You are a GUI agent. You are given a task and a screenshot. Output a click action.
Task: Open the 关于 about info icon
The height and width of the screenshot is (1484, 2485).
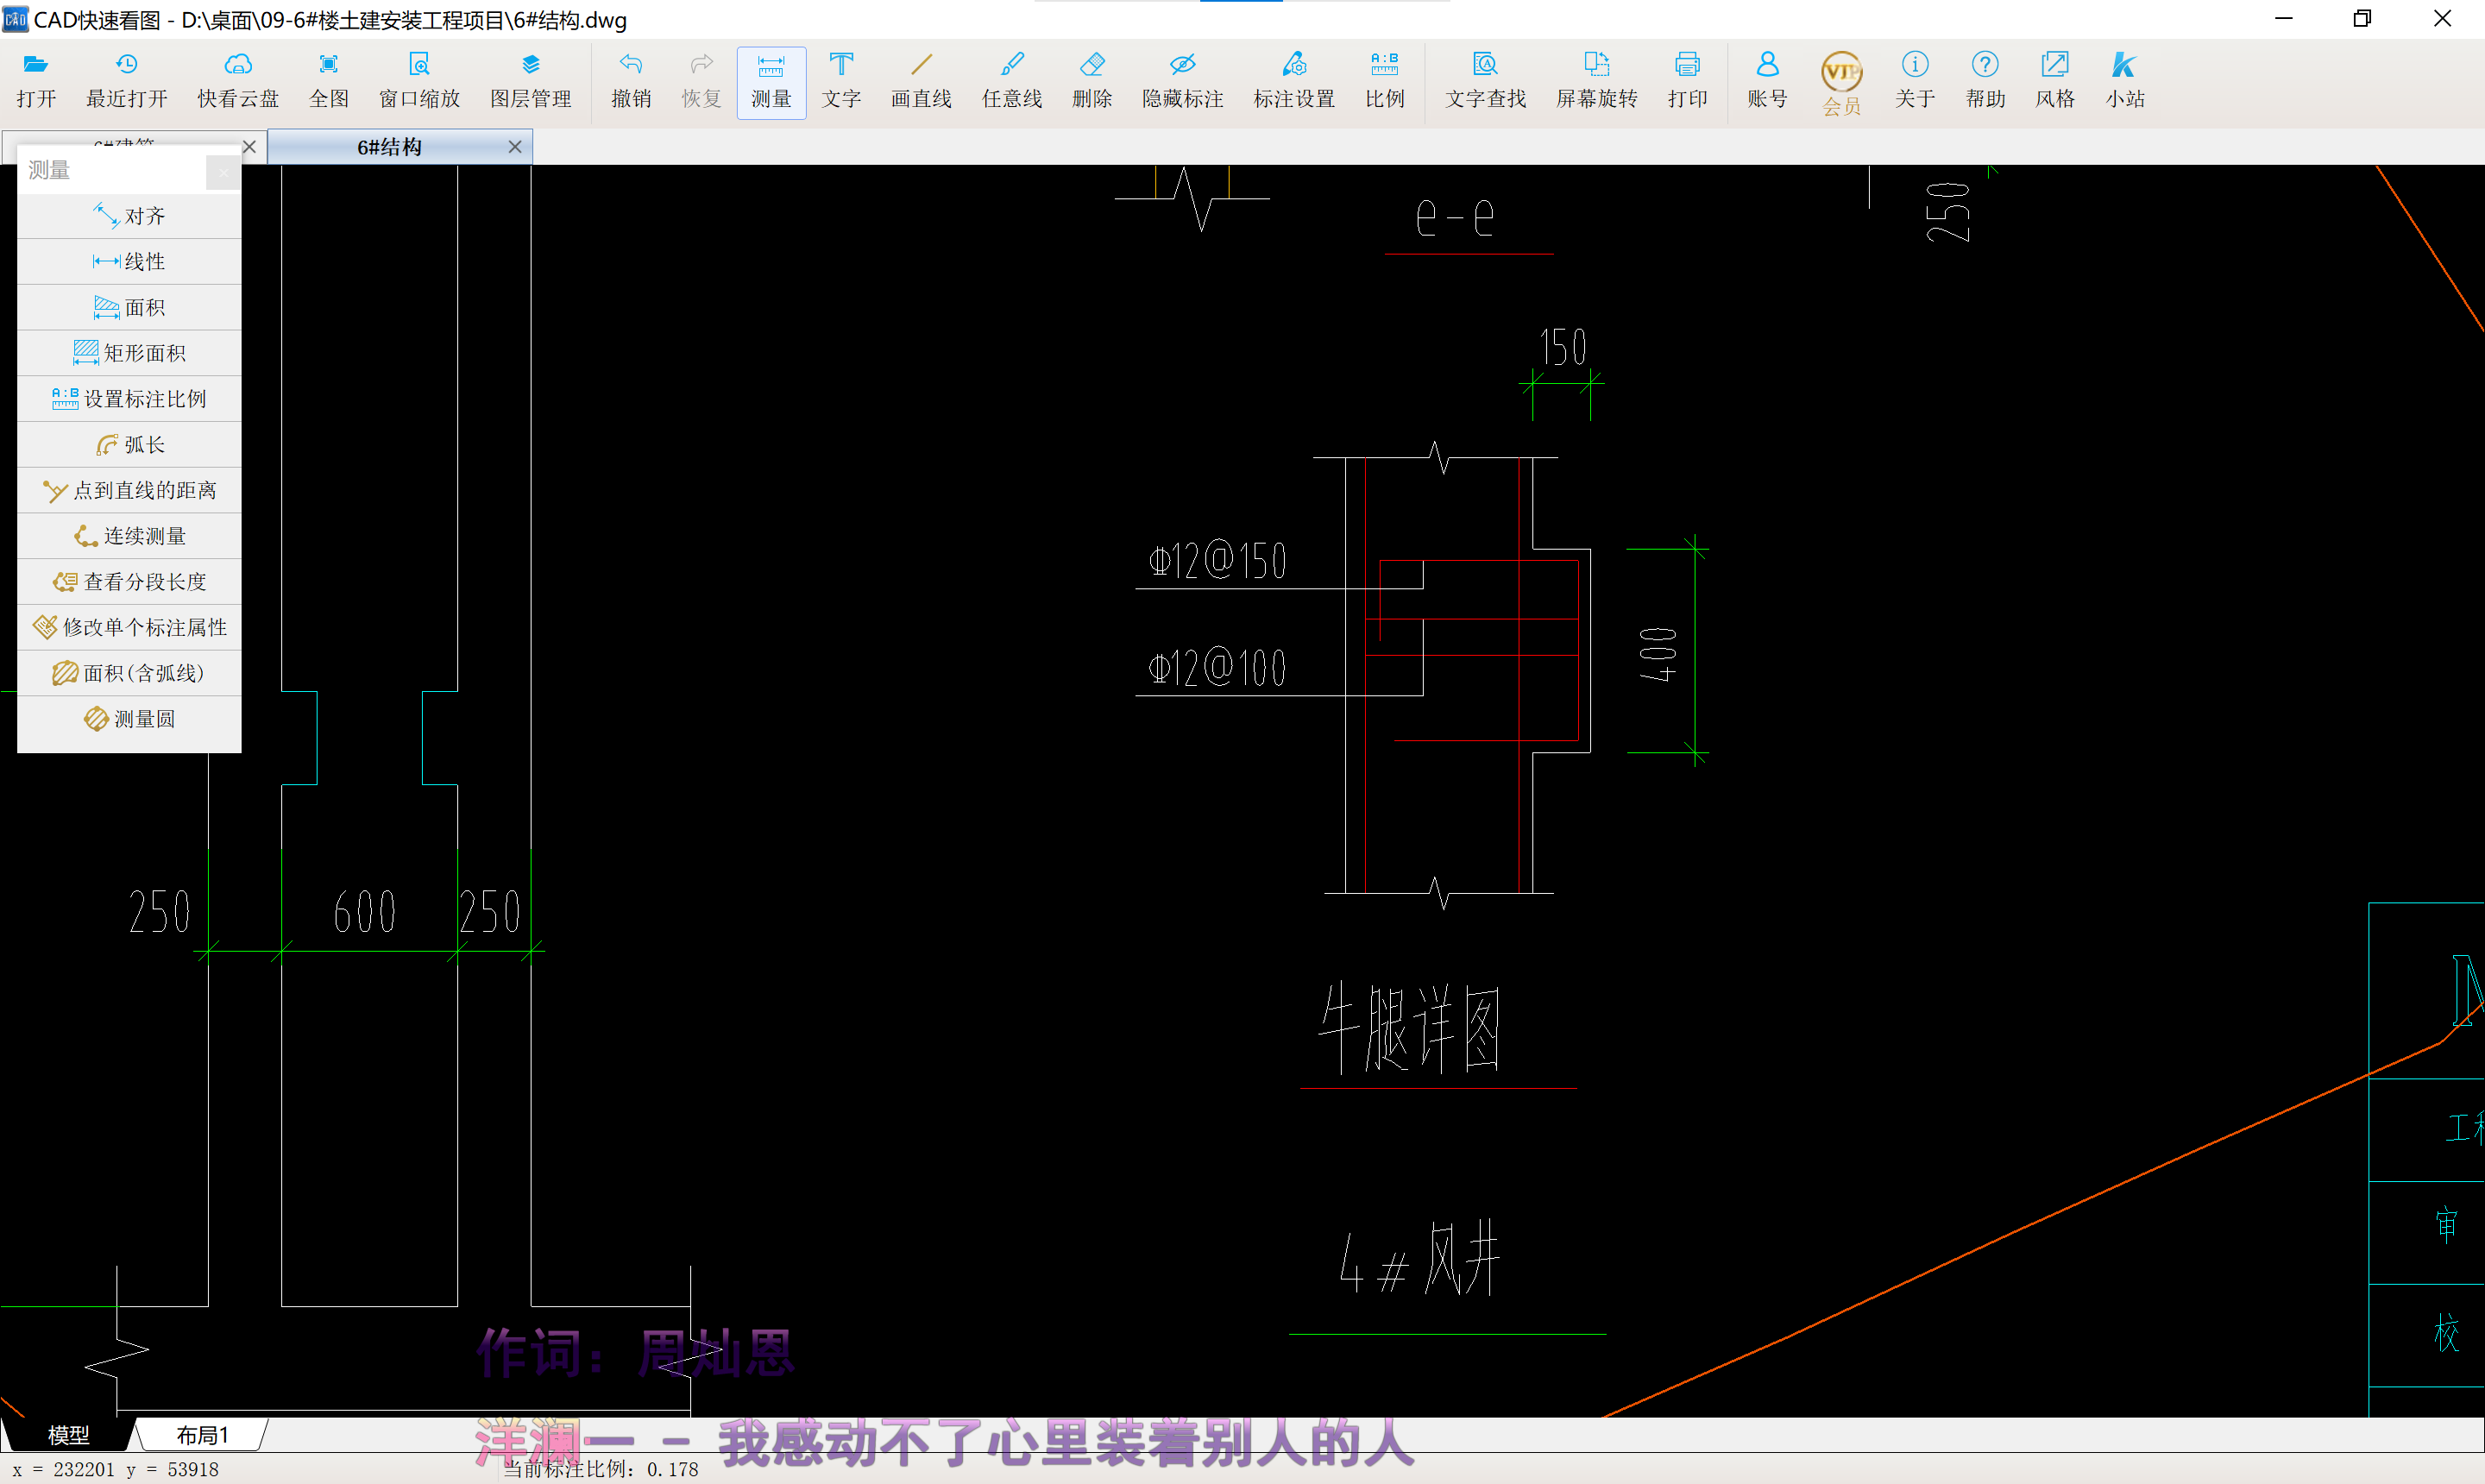[x=1915, y=81]
